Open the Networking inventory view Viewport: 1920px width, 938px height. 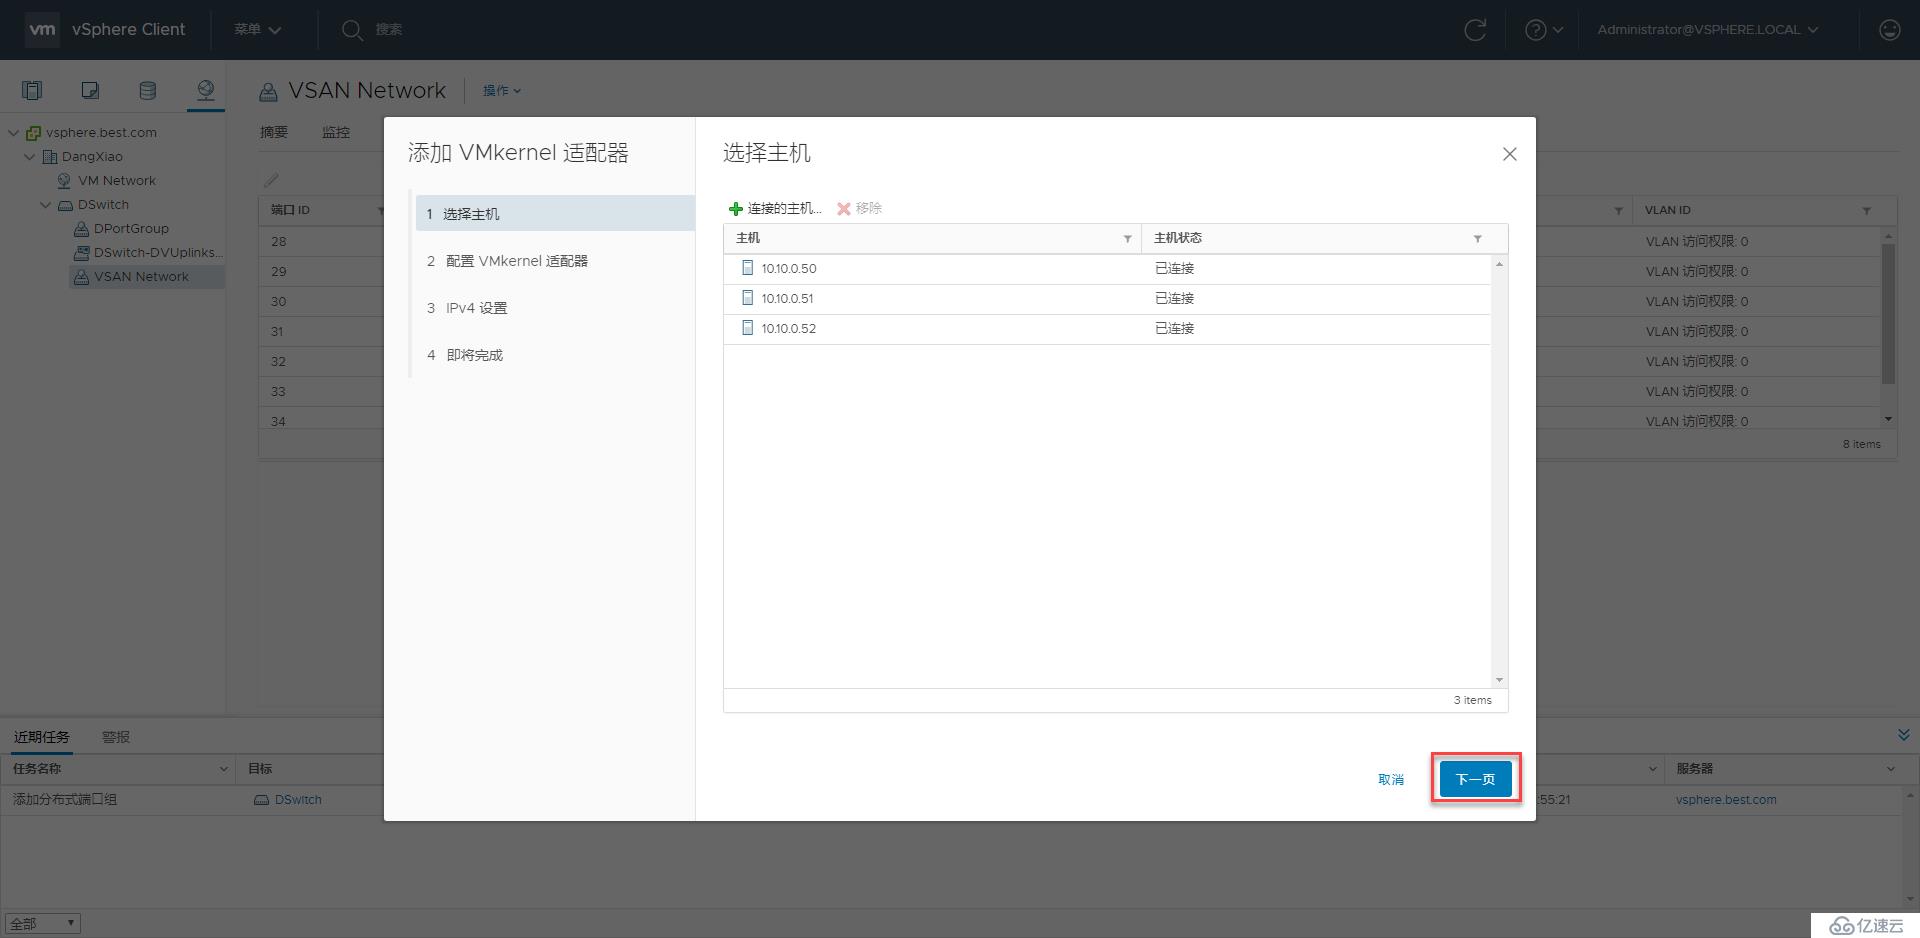(205, 91)
